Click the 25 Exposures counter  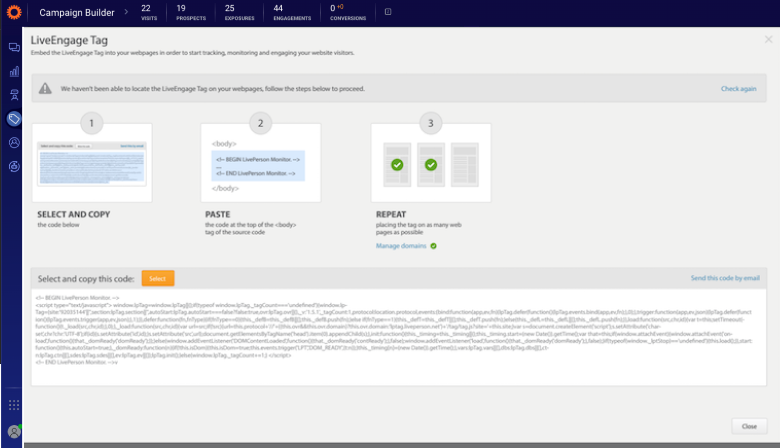coord(239,12)
